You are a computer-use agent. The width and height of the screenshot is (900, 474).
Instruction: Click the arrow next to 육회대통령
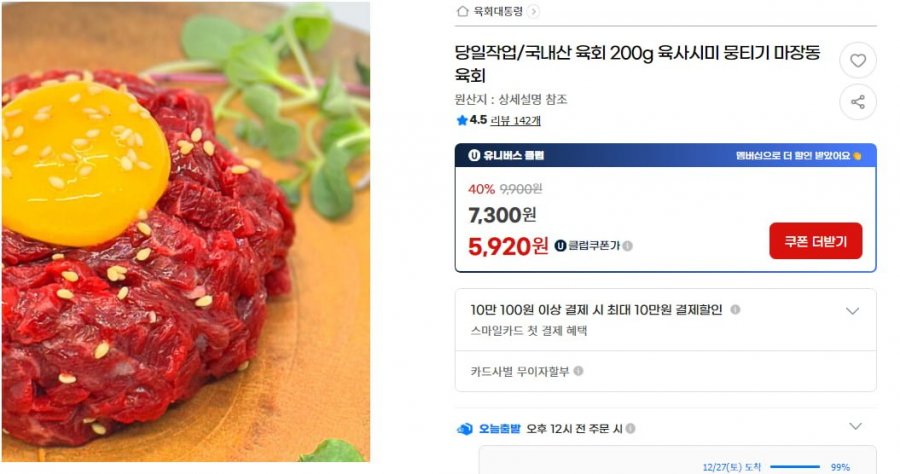click(x=533, y=11)
